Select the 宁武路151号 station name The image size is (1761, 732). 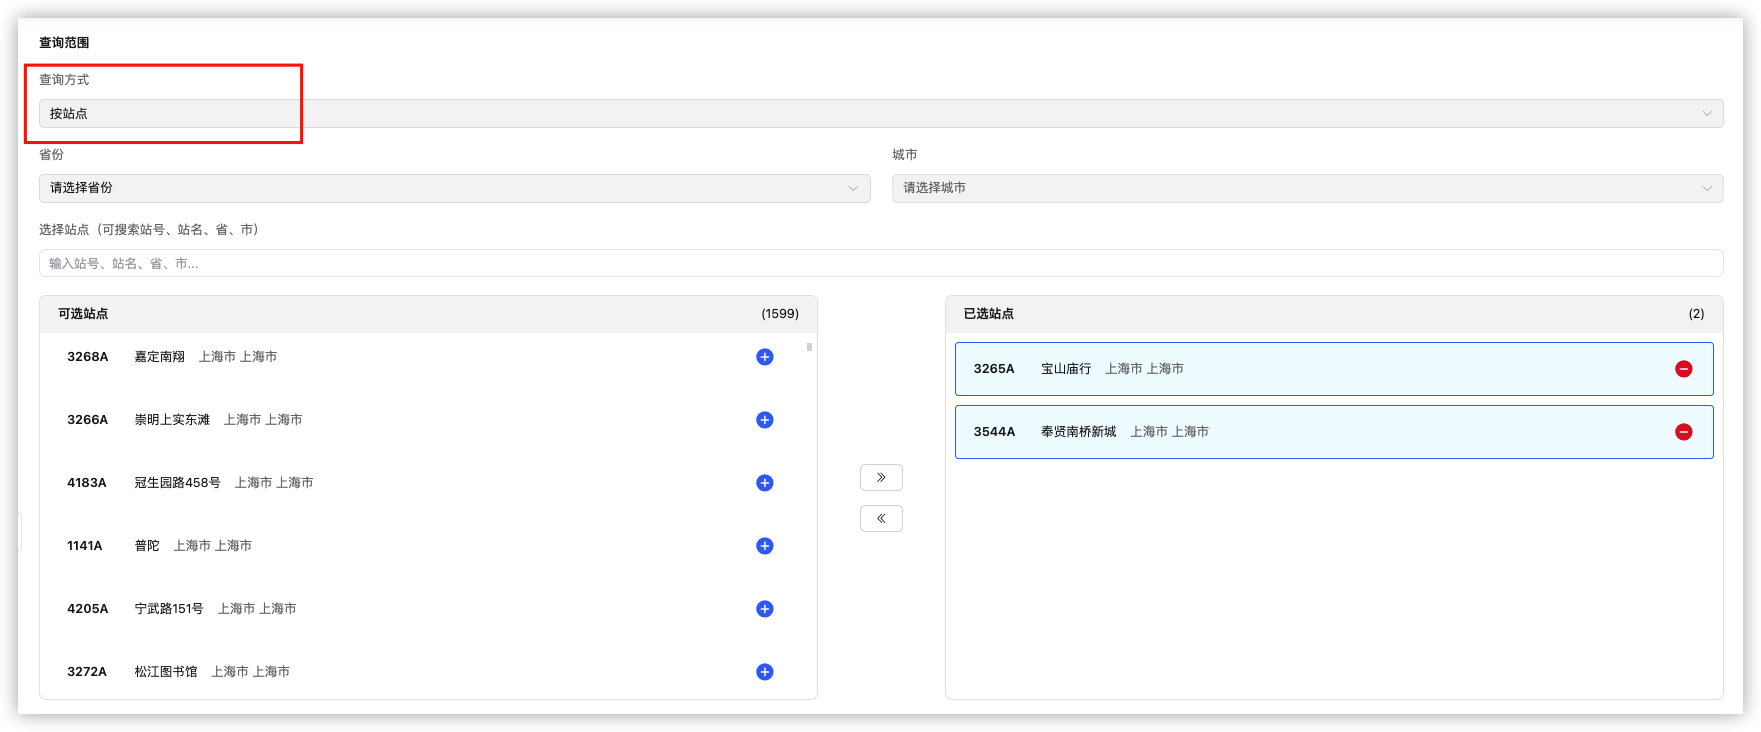pyautogui.click(x=169, y=609)
